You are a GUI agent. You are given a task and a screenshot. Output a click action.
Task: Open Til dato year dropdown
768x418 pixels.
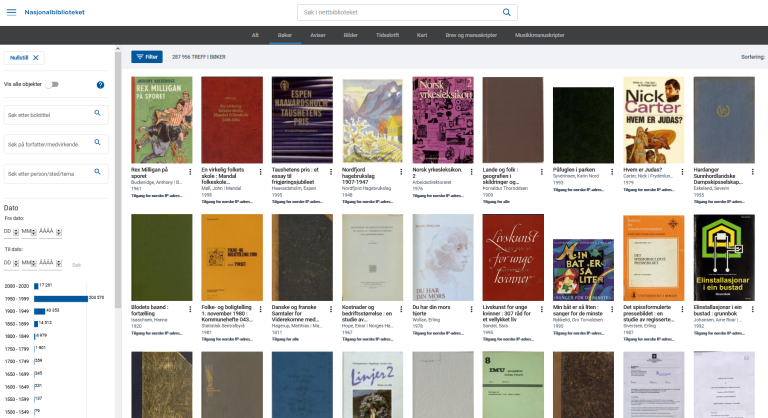[50, 263]
